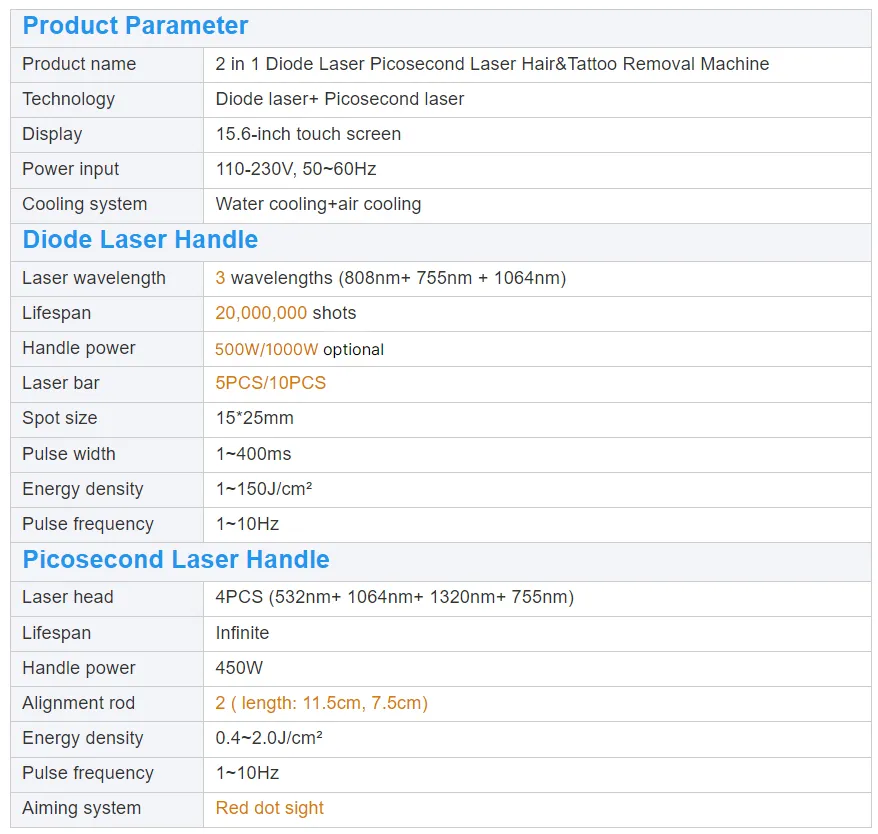Click the orange 500W/1000W handle power text
Viewport: 878px width, 834px height.
266,349
